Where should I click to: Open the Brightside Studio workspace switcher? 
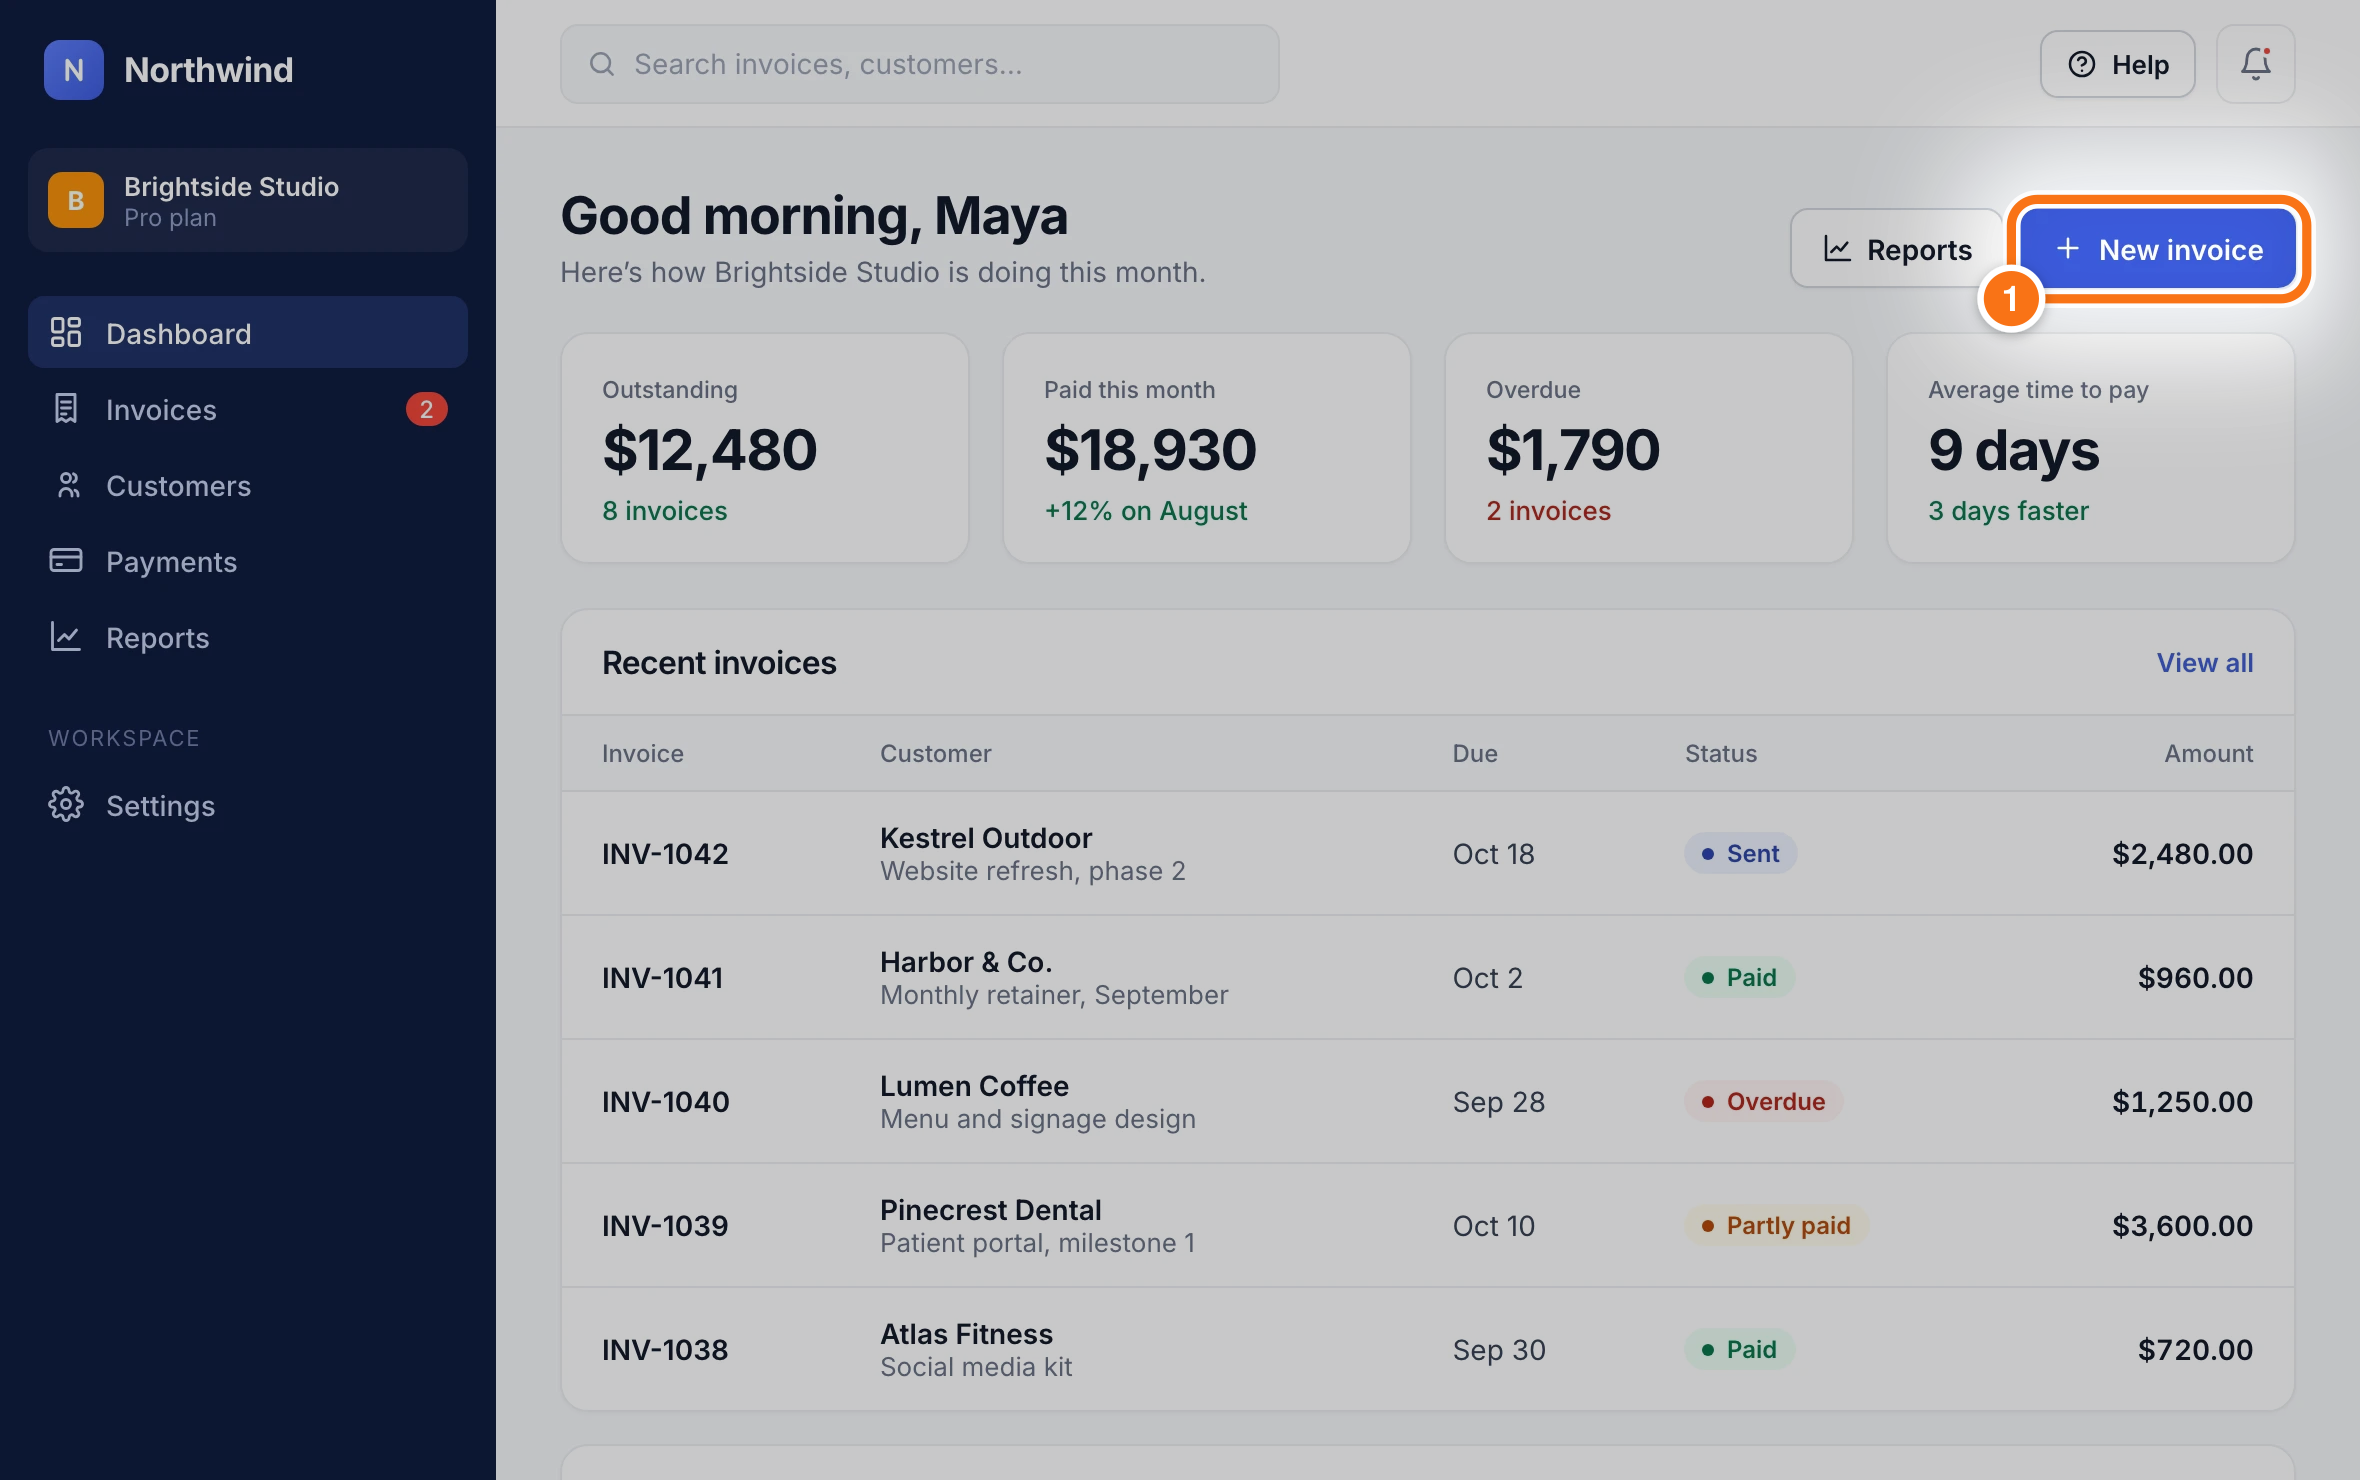tap(248, 200)
